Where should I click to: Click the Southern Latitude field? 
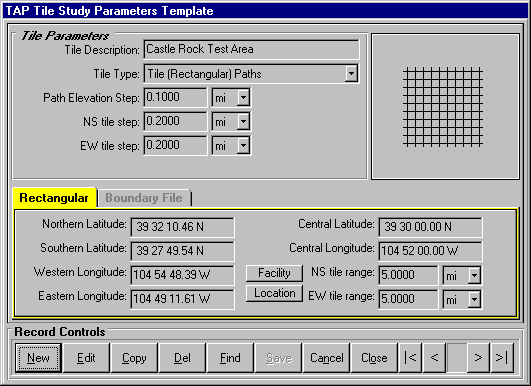pos(182,251)
